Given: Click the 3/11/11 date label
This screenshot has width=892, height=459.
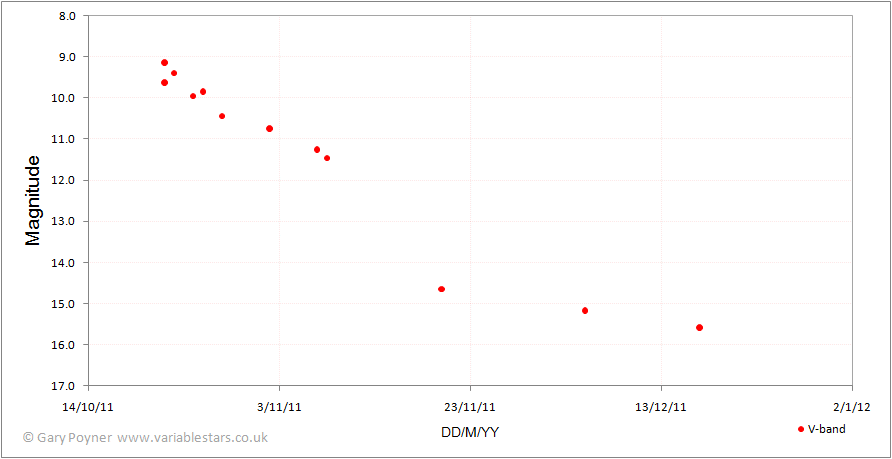Looking at the screenshot, I should click(x=279, y=407).
